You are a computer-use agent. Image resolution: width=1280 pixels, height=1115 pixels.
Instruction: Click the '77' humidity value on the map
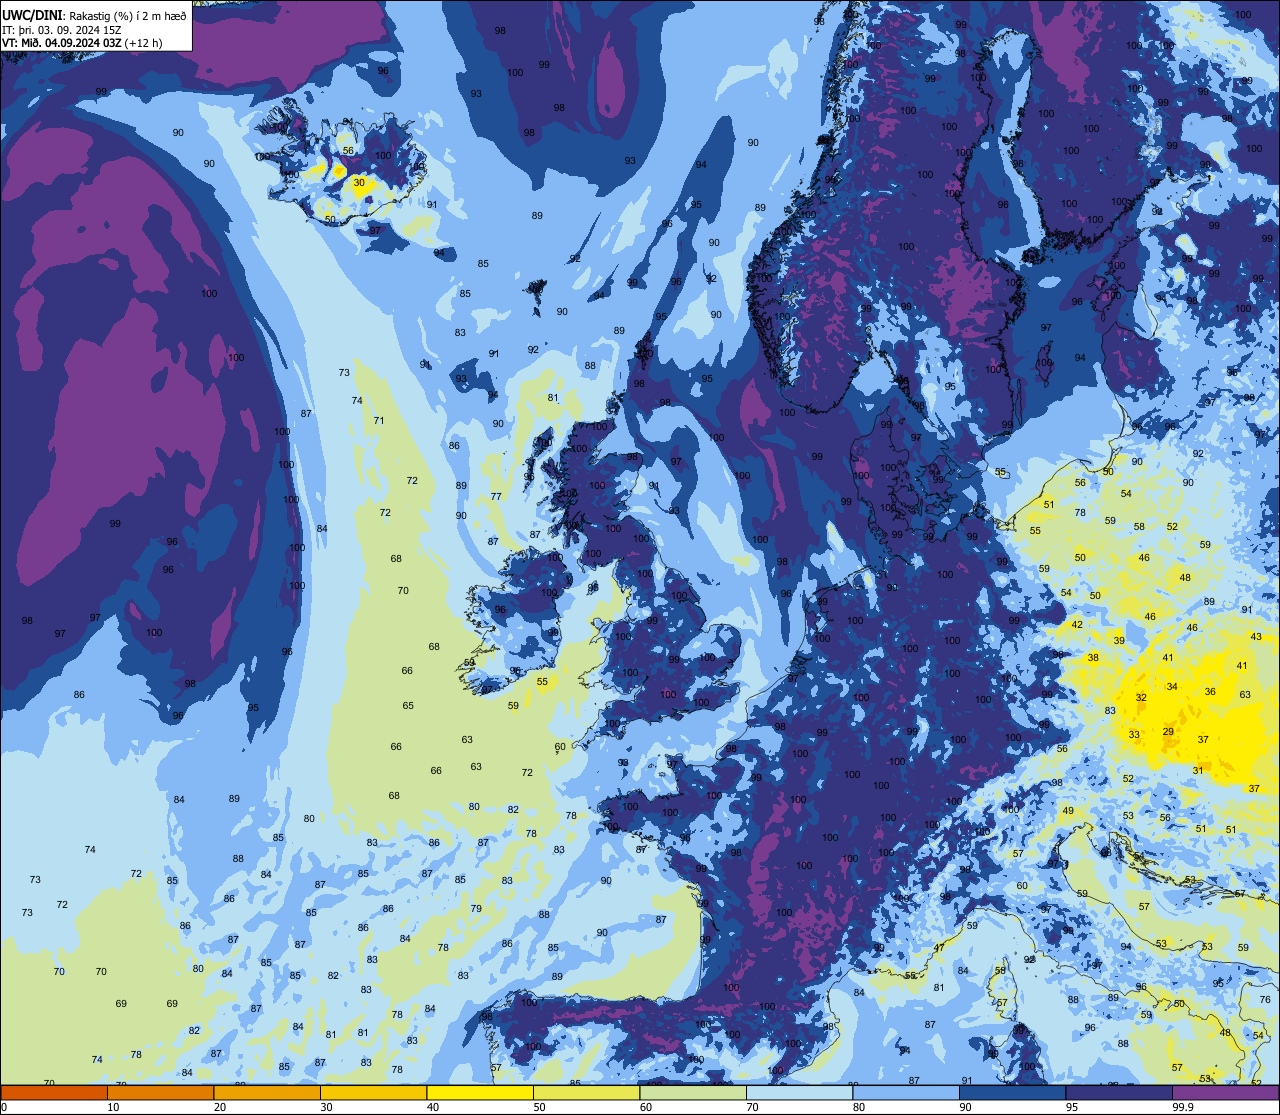pos(496,497)
